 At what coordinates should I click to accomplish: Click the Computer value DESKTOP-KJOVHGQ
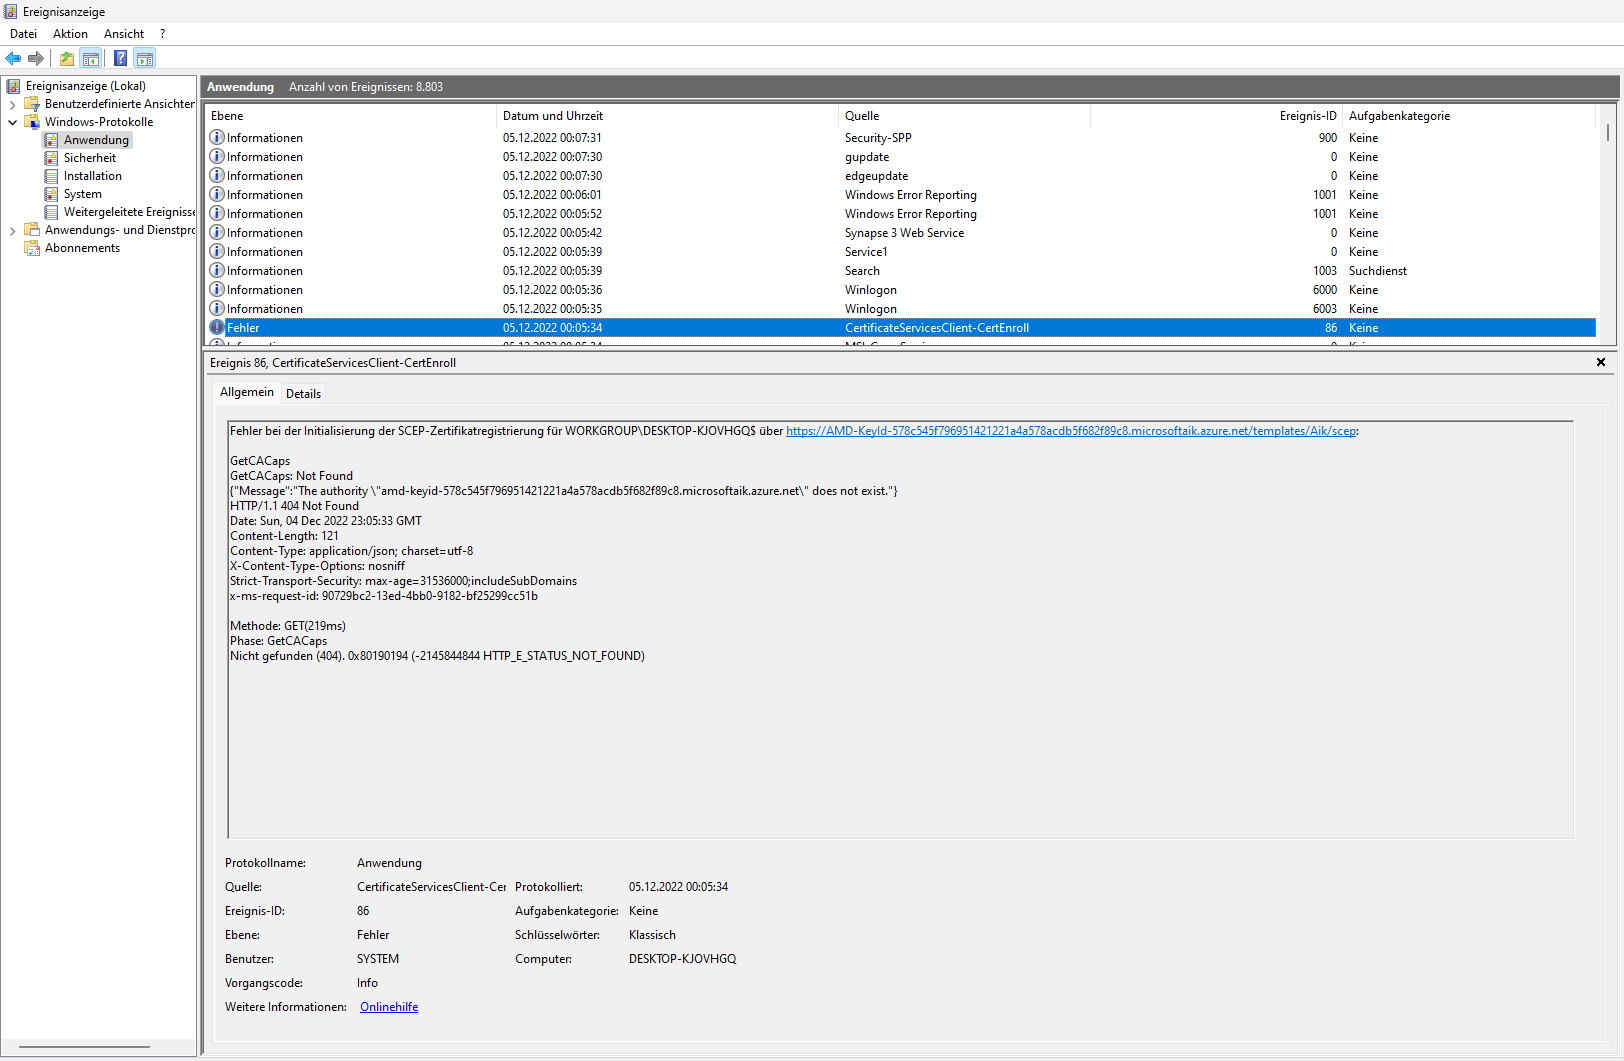[682, 959]
